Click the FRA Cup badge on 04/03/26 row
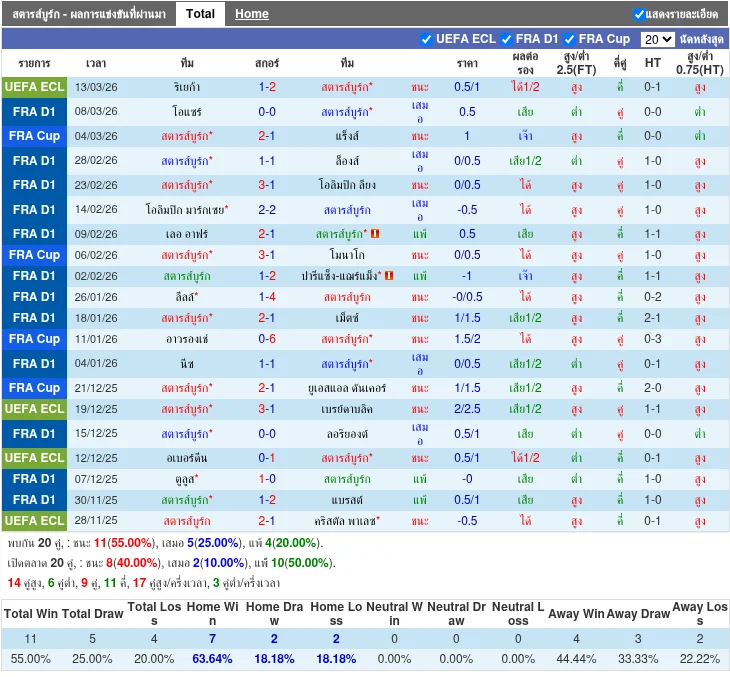This screenshot has height=677, width=730. tap(34, 136)
